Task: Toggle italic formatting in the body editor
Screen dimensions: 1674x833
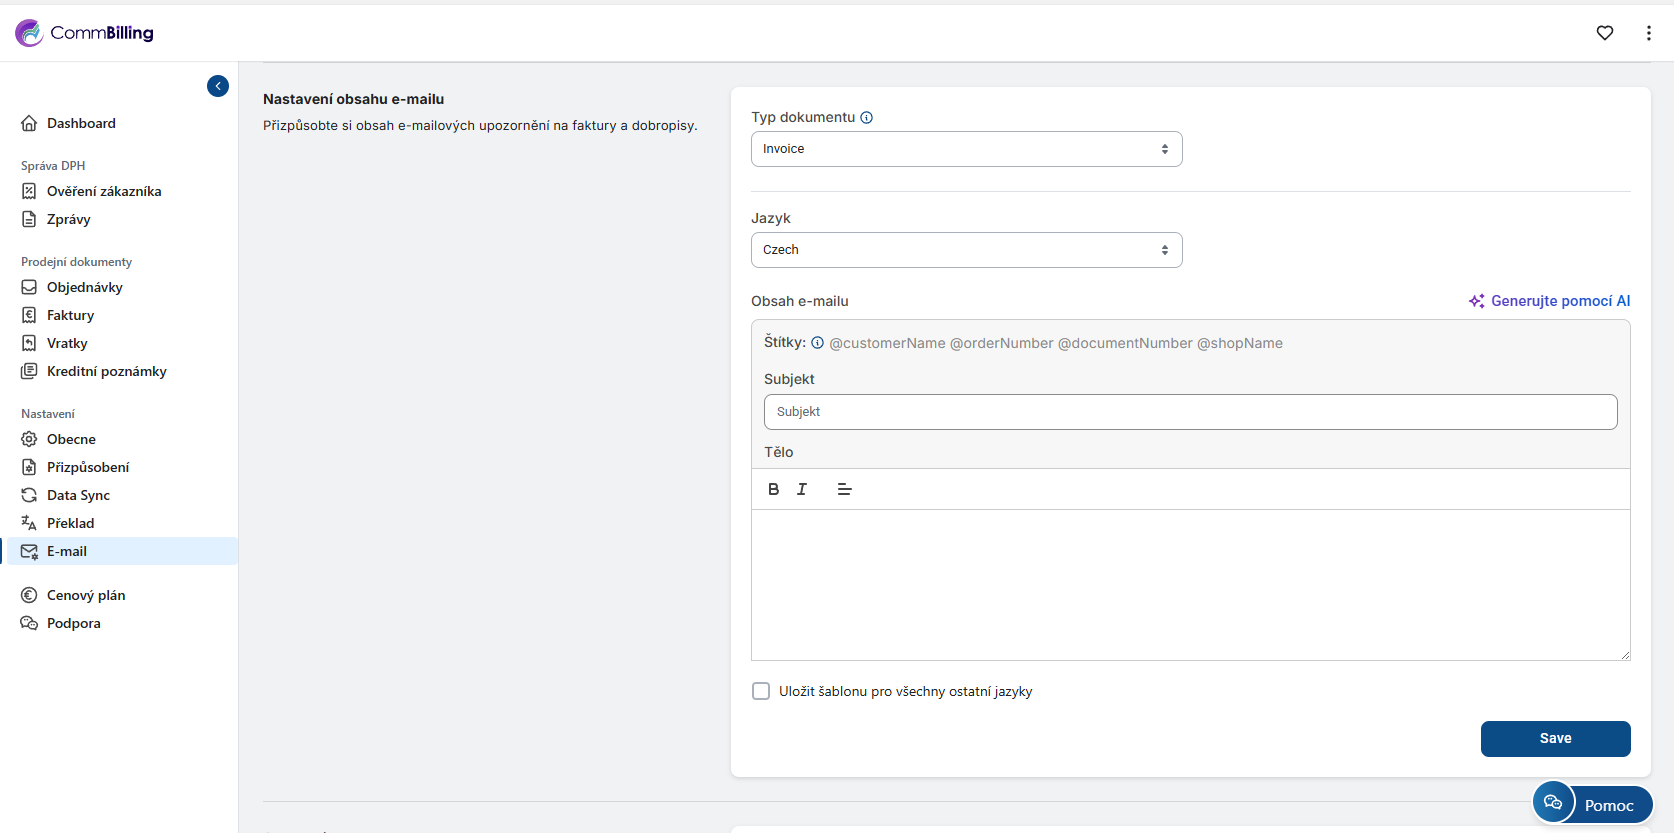Action: [x=802, y=489]
